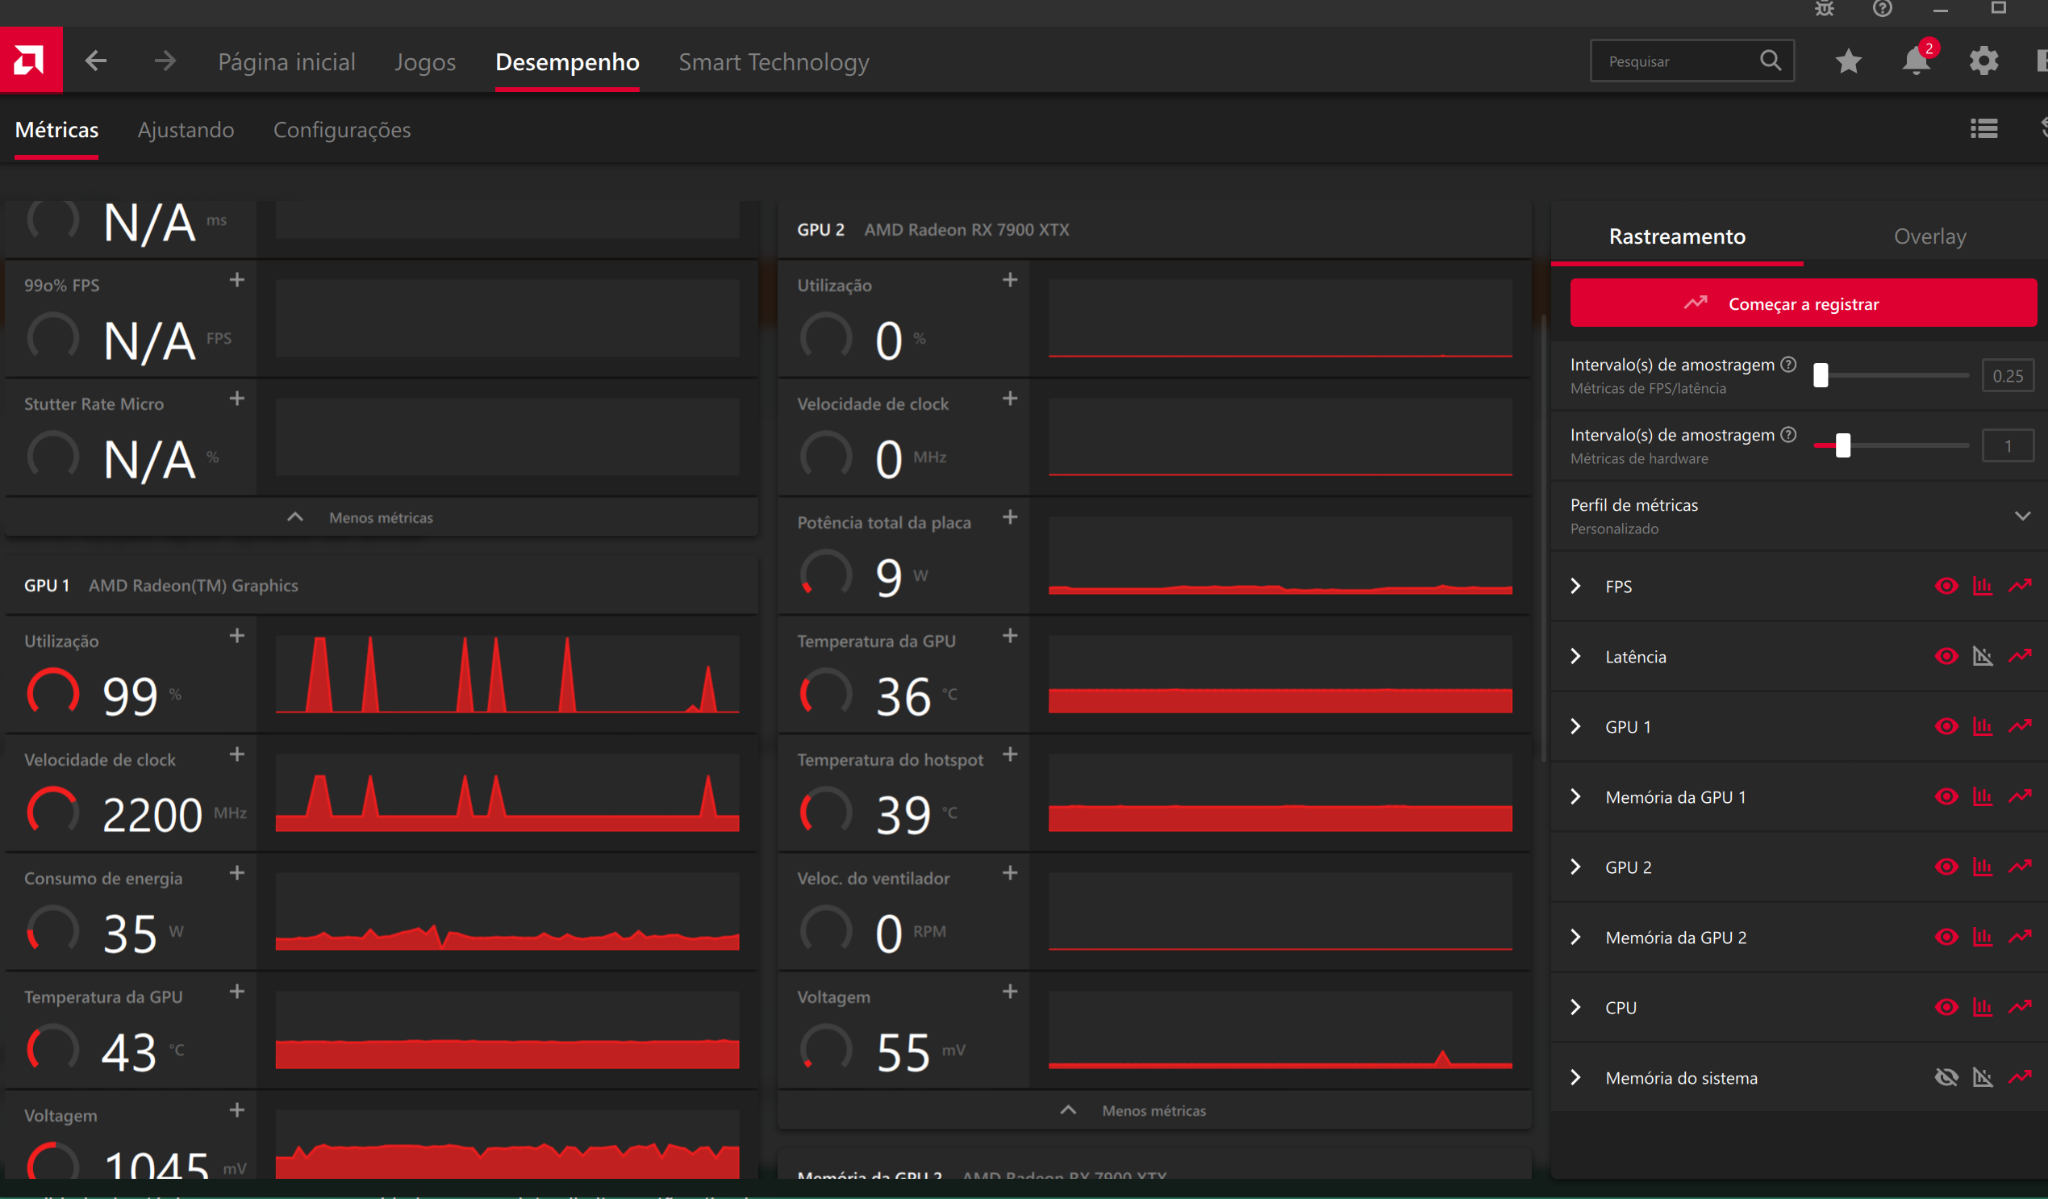
Task: Hide CPU metrics eye icon
Action: point(1946,1007)
